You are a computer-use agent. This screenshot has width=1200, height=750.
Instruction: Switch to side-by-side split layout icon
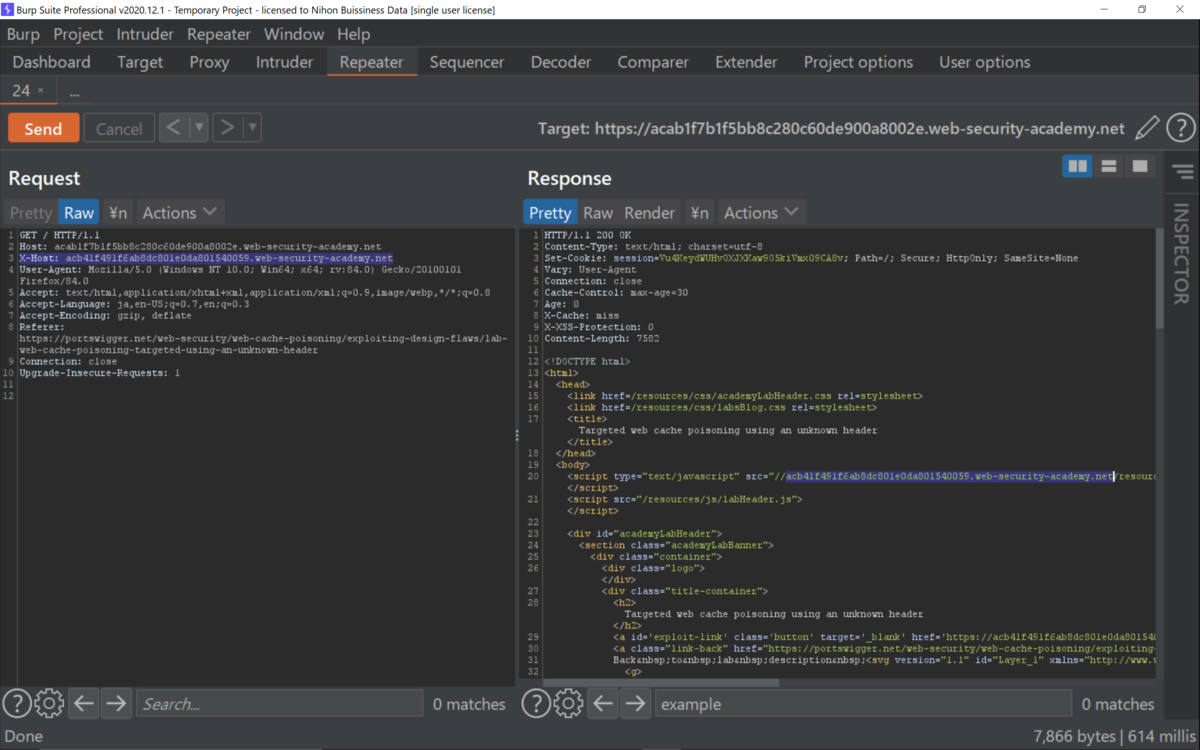pyautogui.click(x=1077, y=166)
